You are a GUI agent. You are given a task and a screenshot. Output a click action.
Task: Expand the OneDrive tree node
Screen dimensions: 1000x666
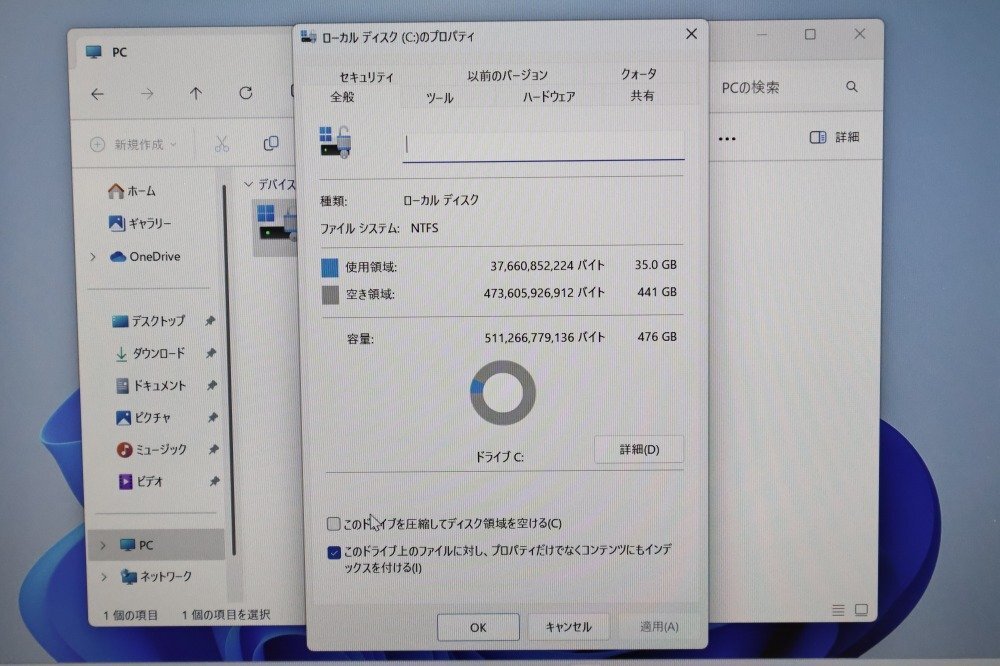94,256
